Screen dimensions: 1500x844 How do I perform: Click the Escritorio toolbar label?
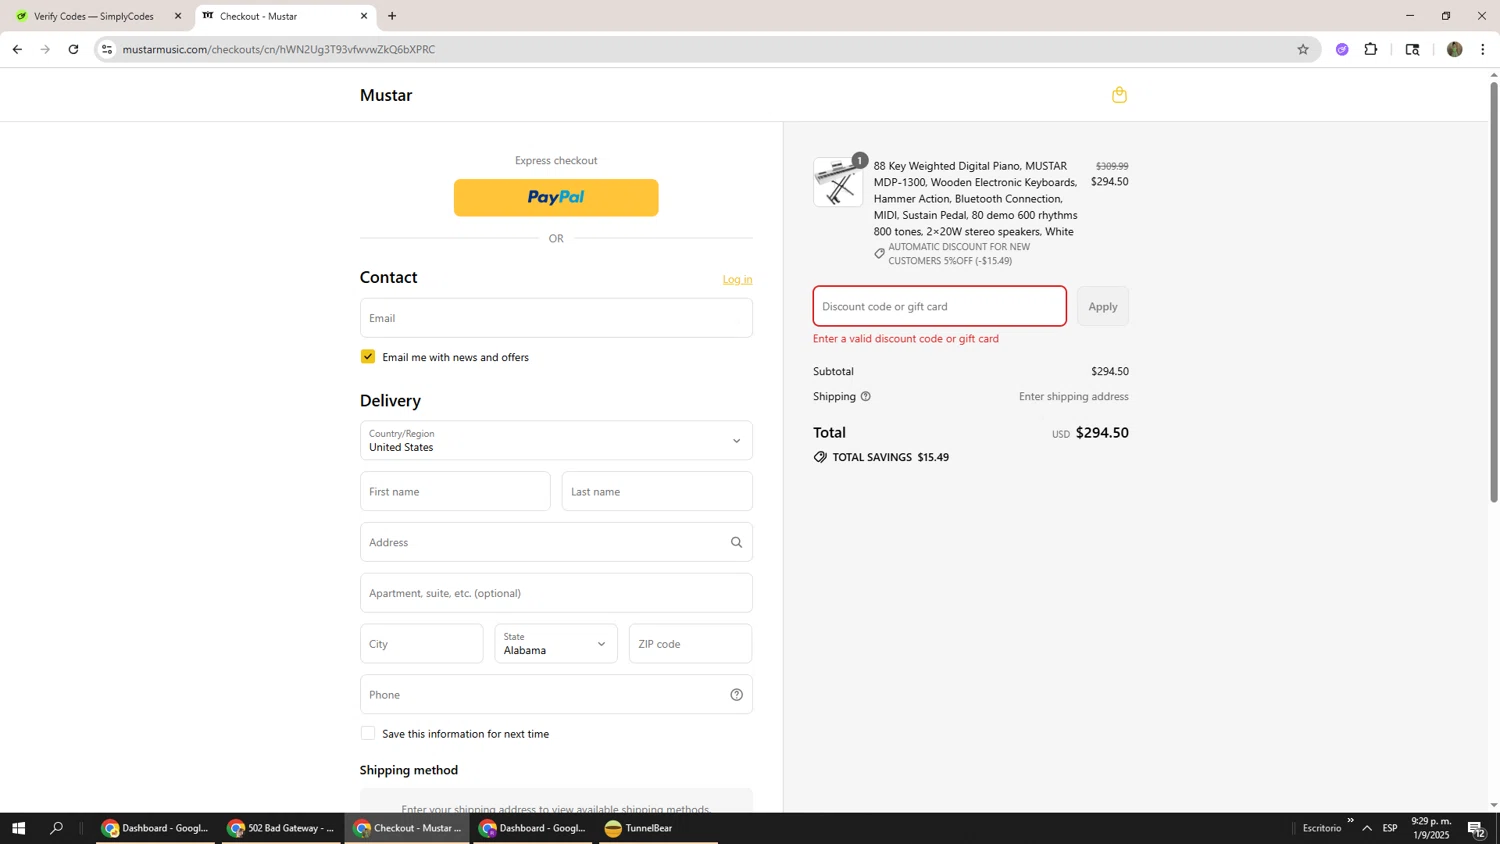click(1322, 828)
